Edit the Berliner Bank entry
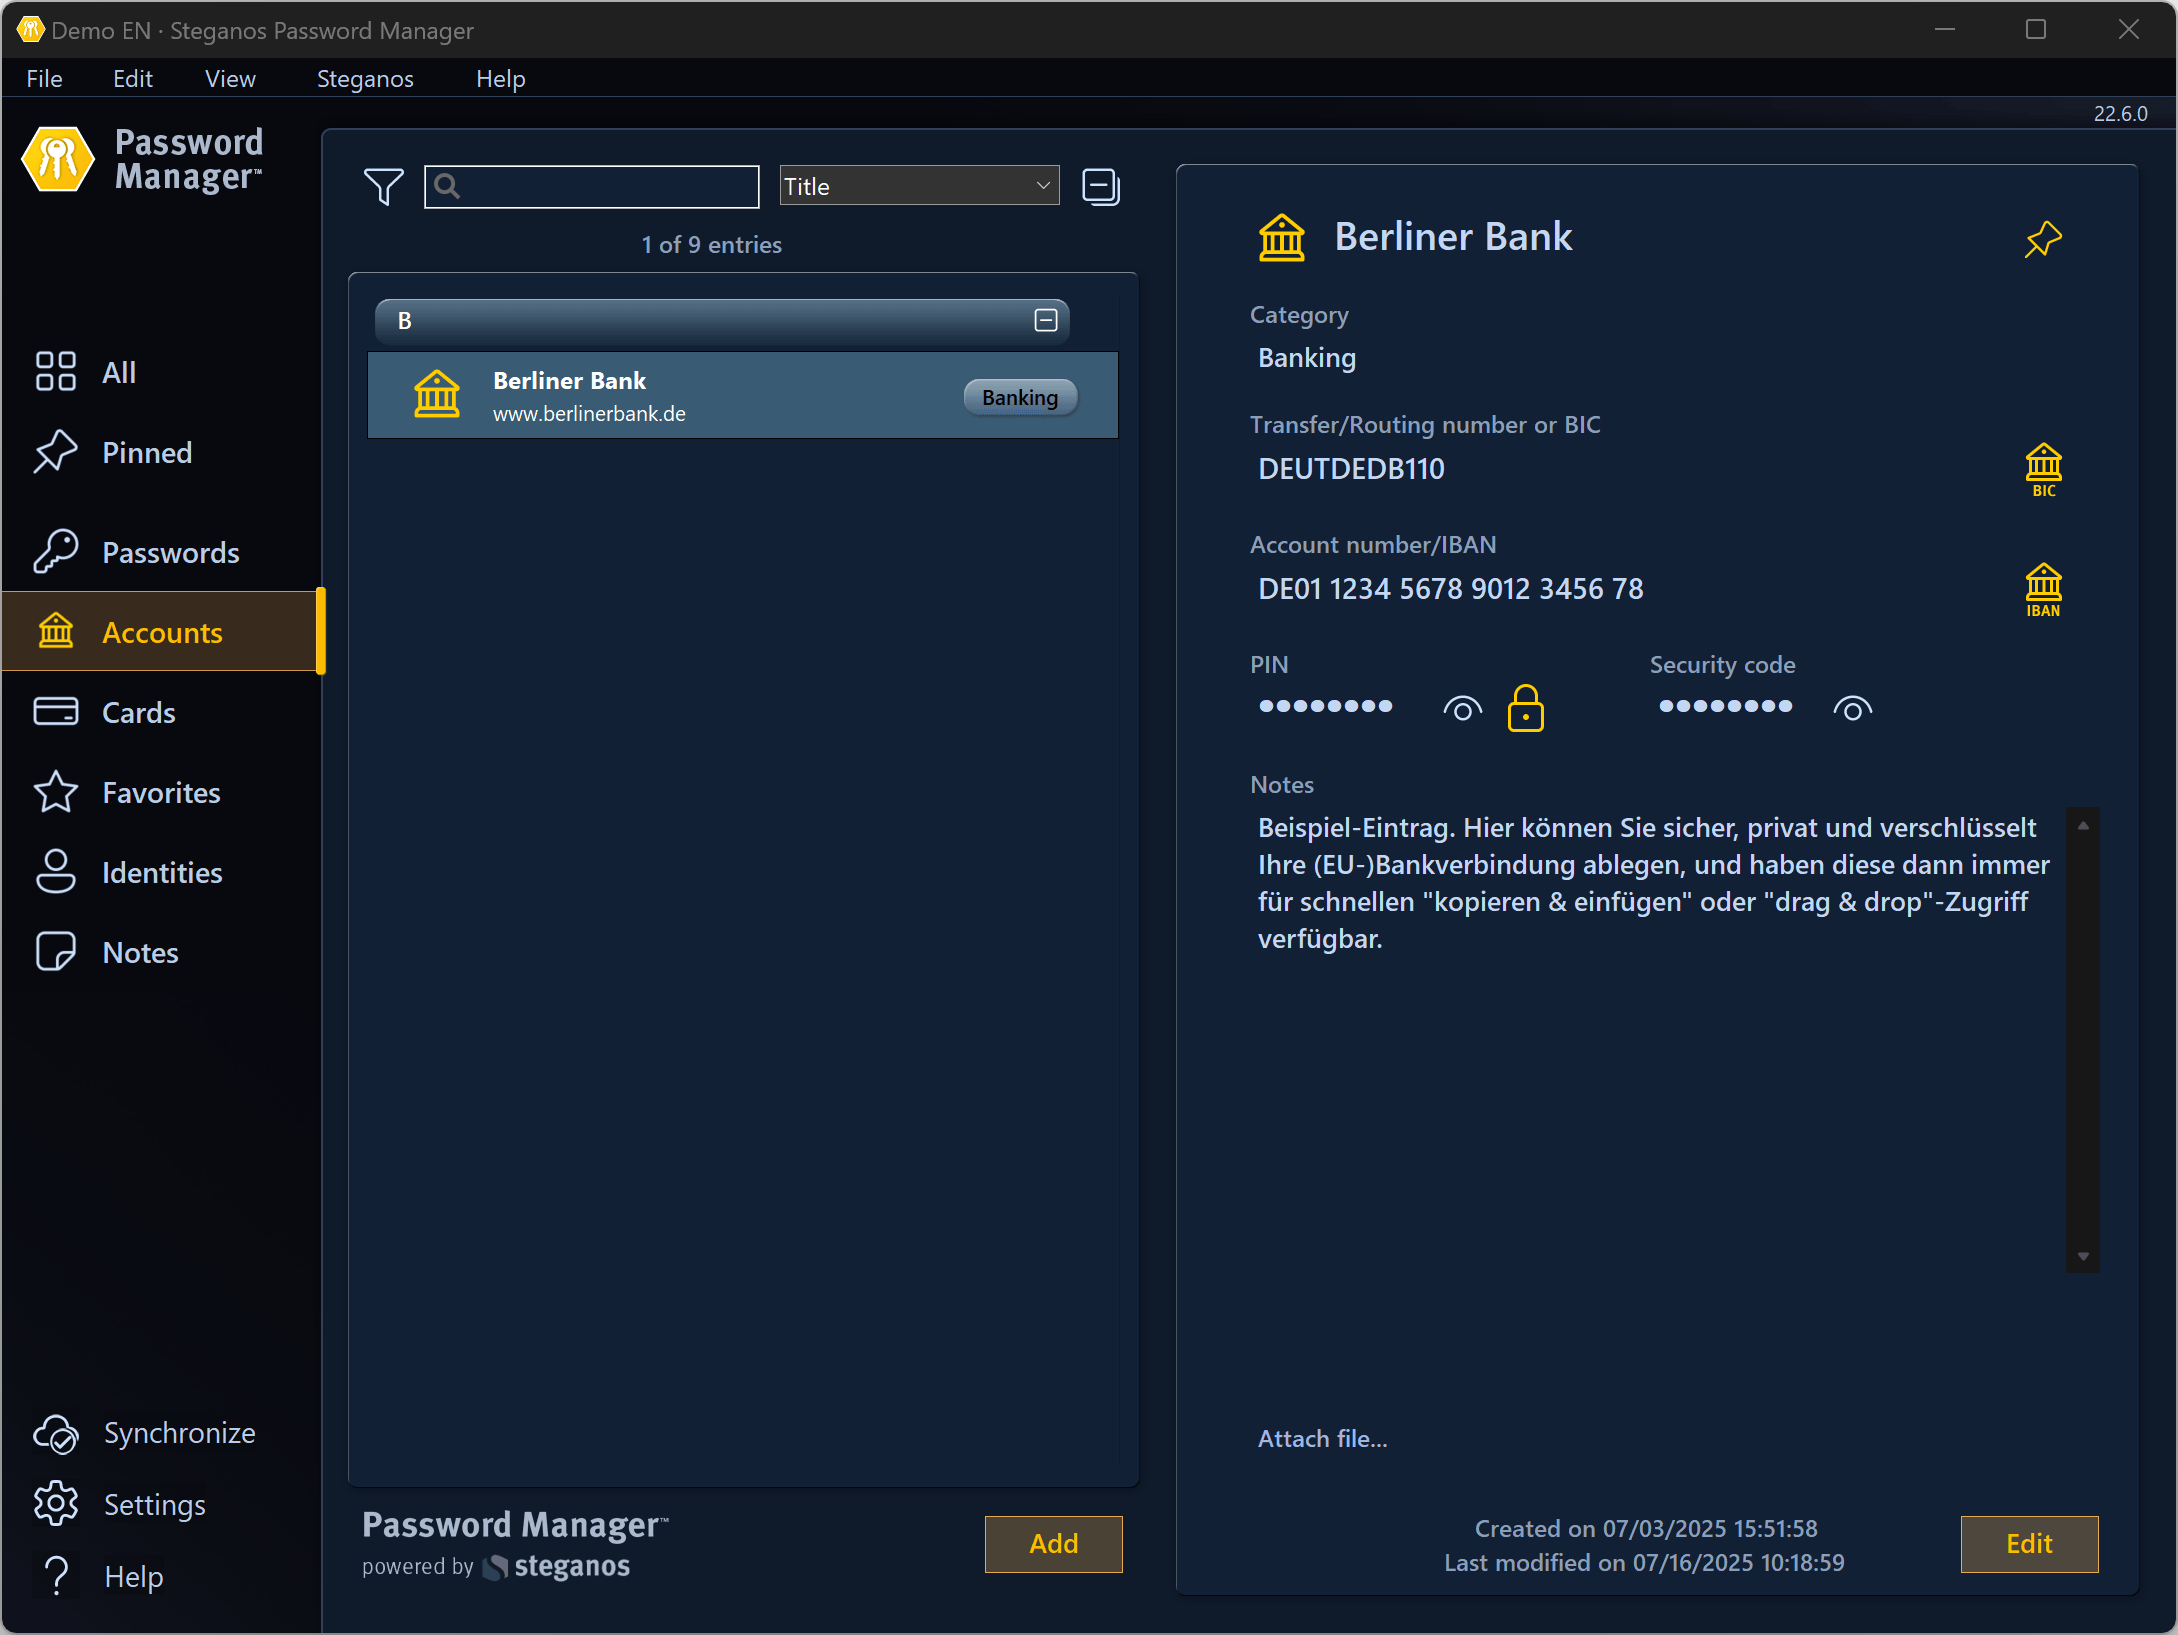 pyautogui.click(x=2029, y=1543)
